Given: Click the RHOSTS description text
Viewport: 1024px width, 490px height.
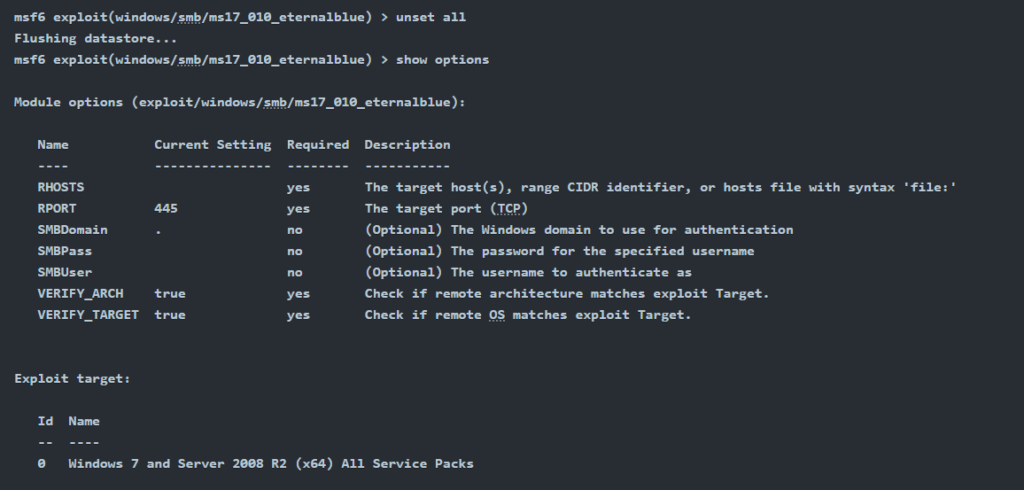Looking at the screenshot, I should point(660,188).
